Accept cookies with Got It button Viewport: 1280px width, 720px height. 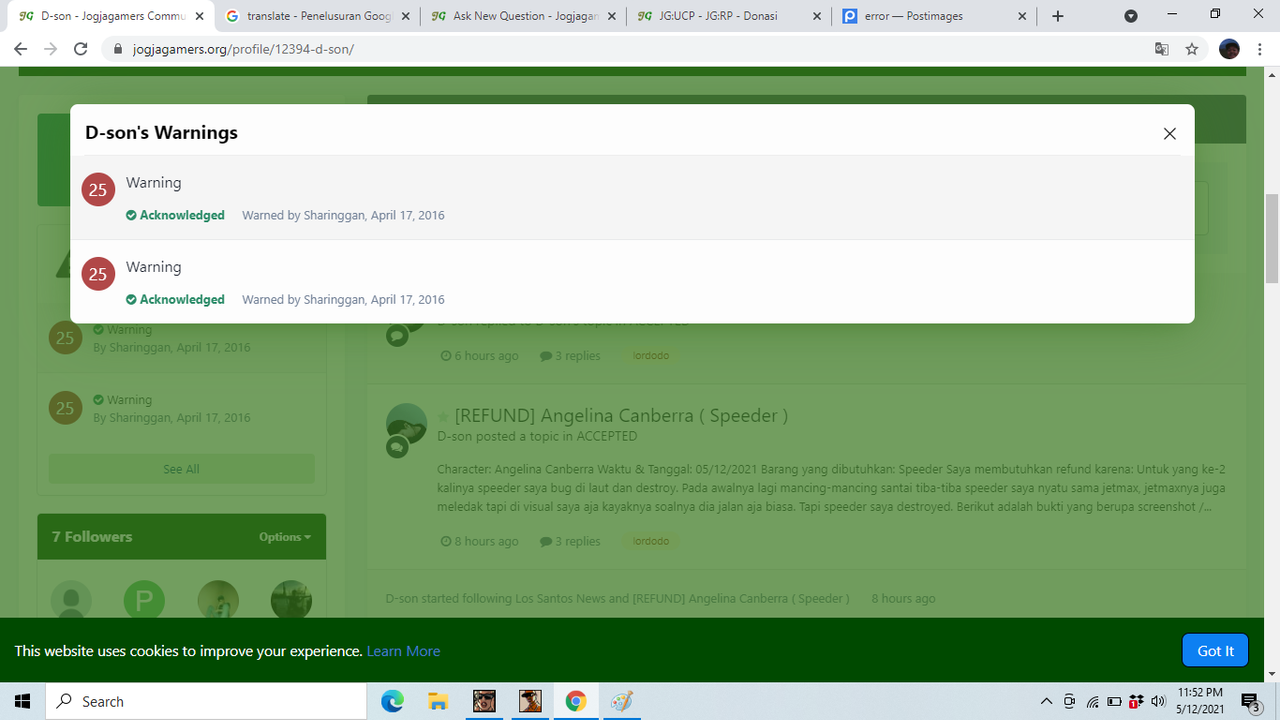1215,651
